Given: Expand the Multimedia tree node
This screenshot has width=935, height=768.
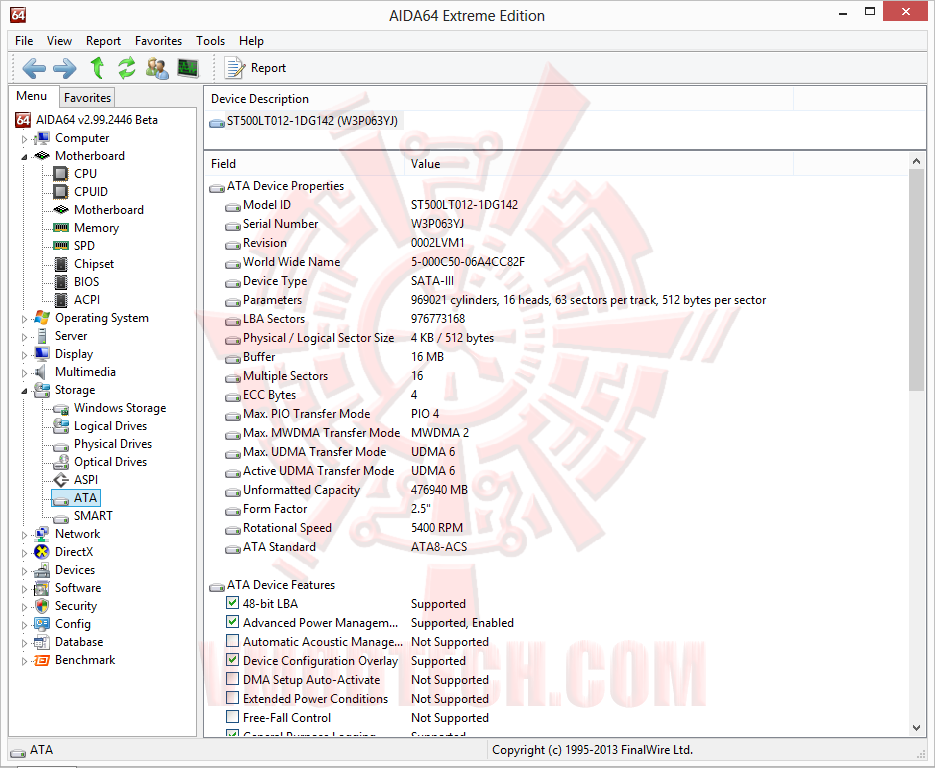Looking at the screenshot, I should point(24,373).
